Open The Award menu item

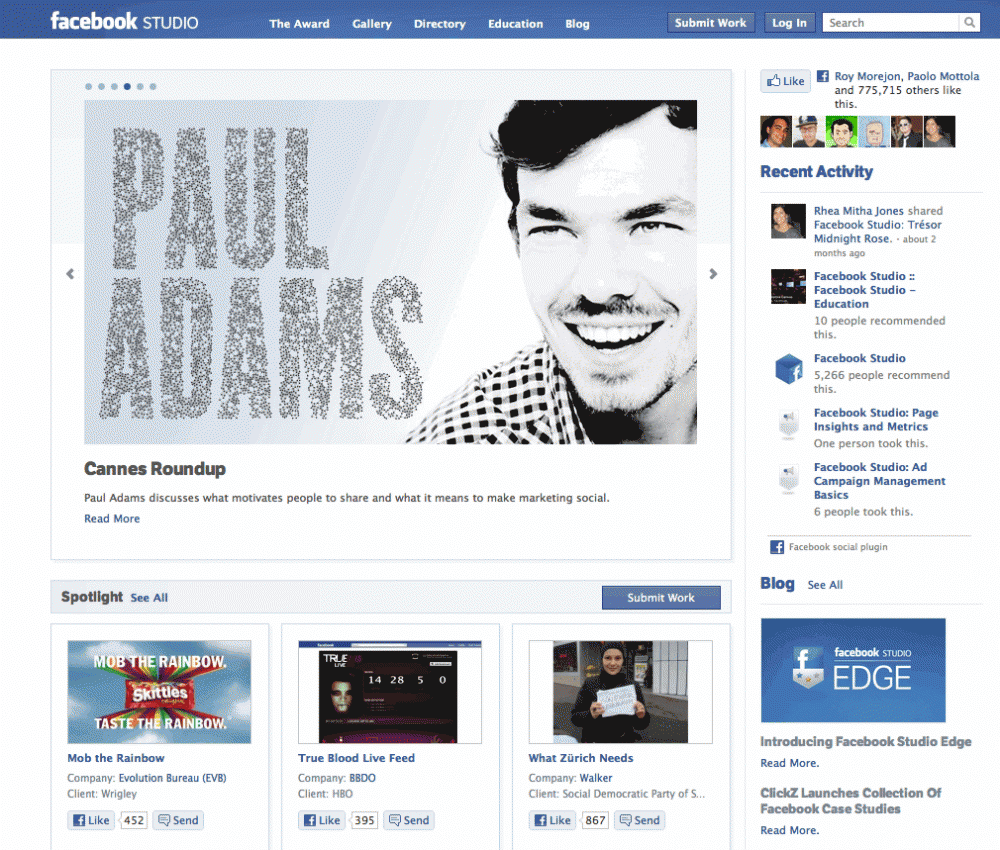[299, 24]
